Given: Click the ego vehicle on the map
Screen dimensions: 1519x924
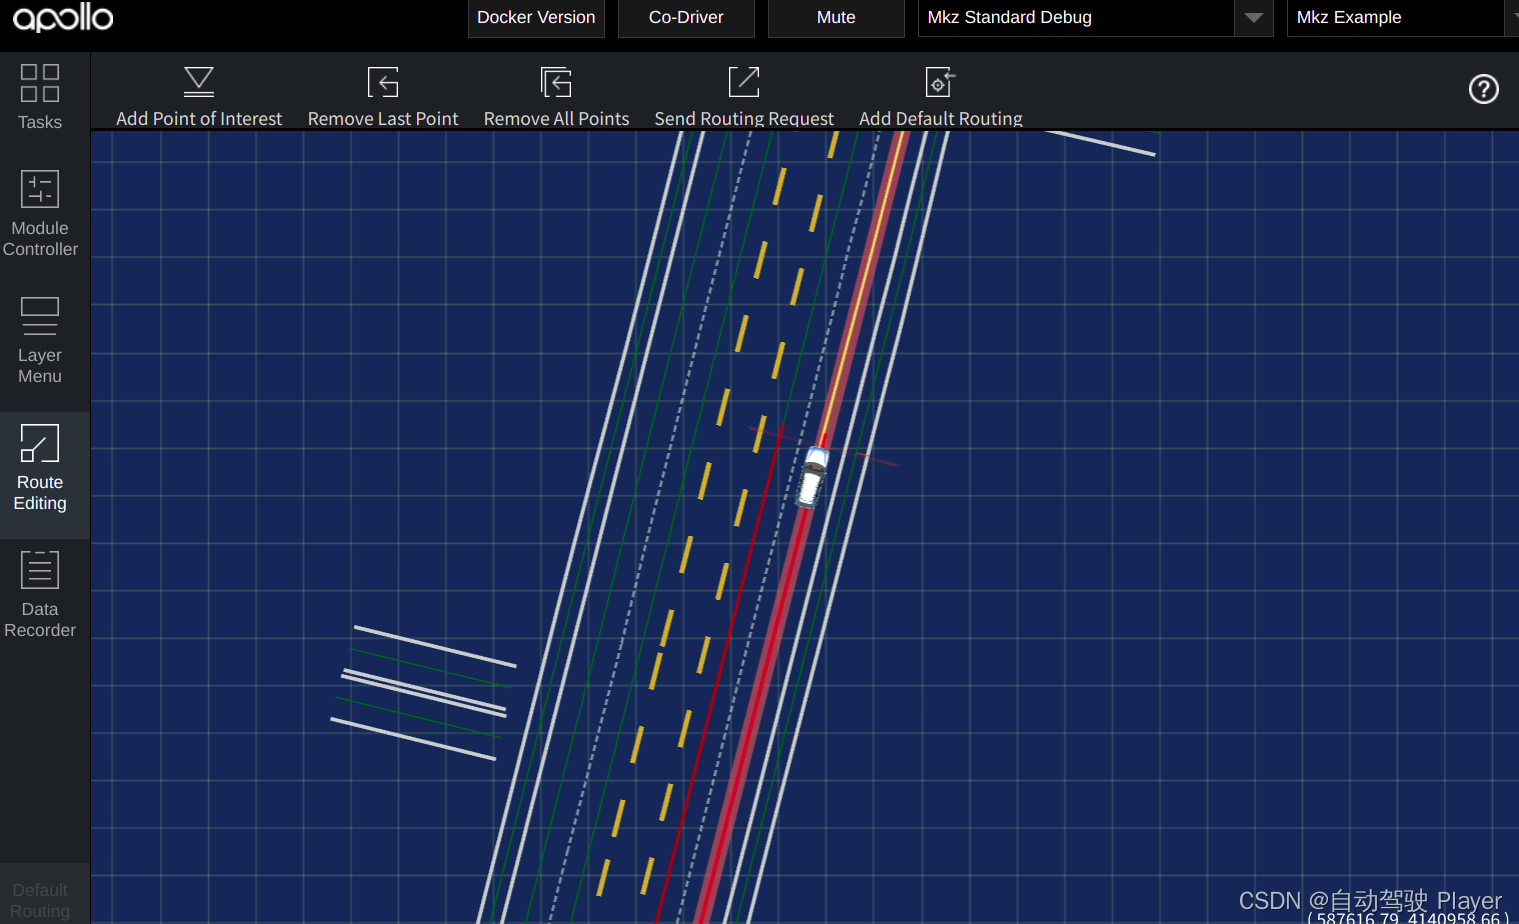Looking at the screenshot, I should (x=815, y=477).
